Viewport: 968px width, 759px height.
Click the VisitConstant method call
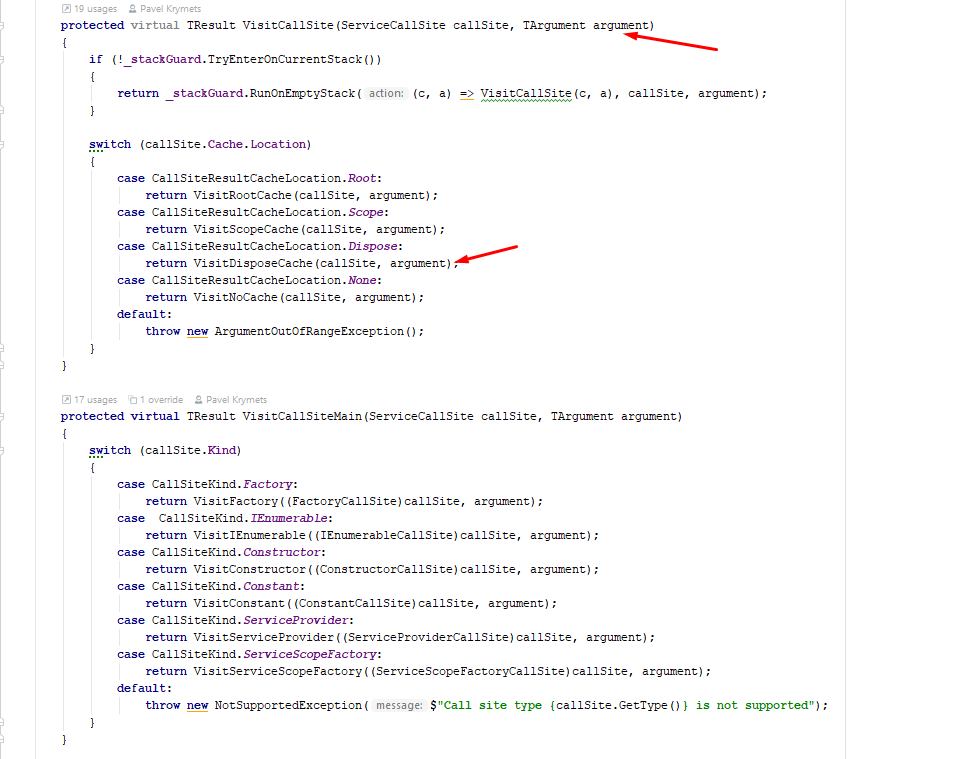coord(240,603)
